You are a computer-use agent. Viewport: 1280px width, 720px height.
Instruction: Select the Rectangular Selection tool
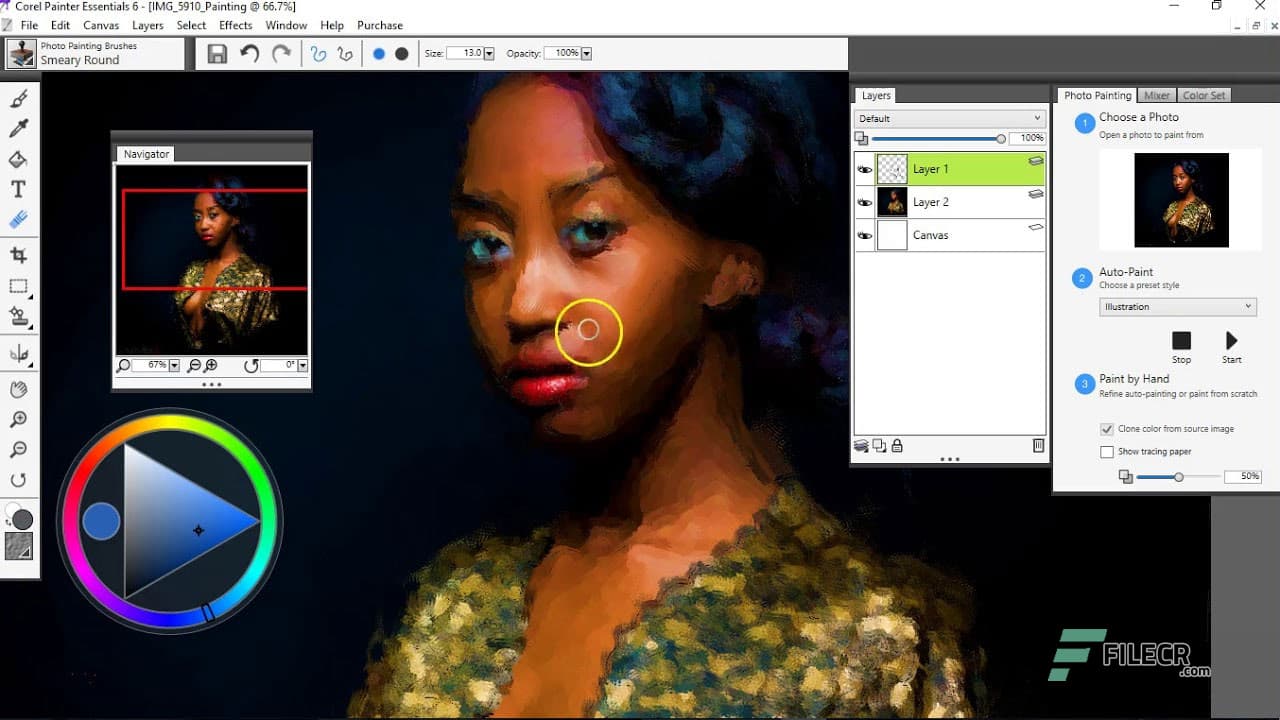pos(19,285)
